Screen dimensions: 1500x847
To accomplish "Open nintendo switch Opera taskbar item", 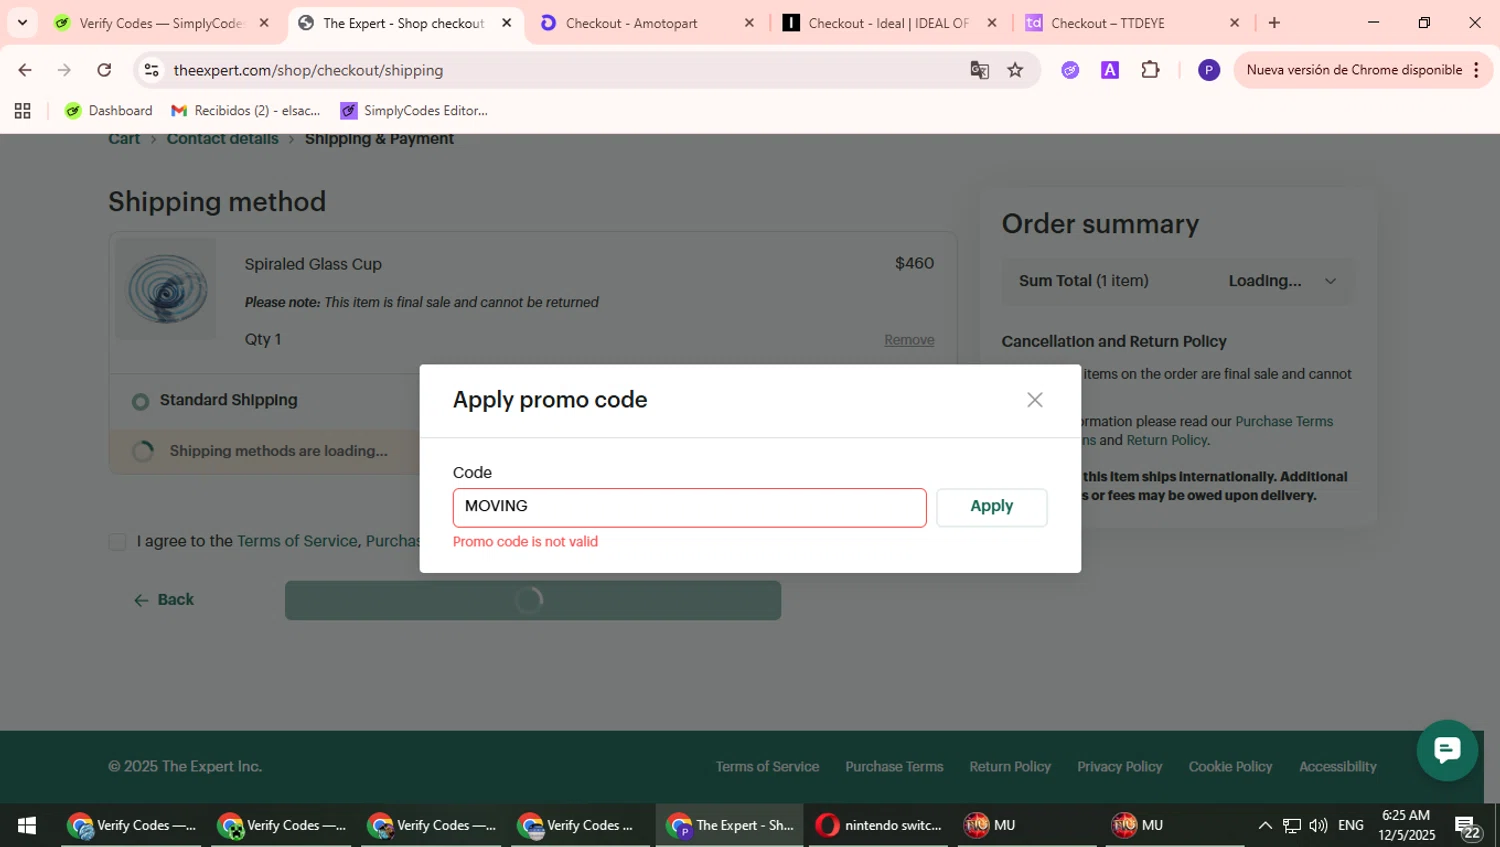I will click(880, 825).
